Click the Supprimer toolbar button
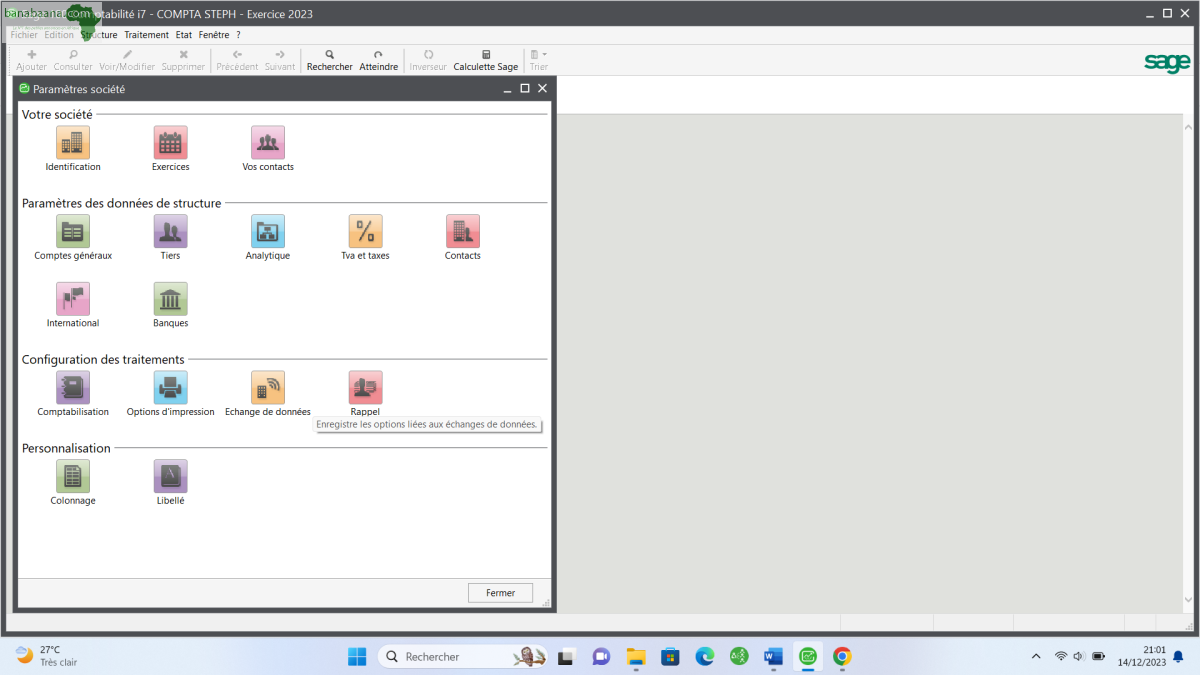Viewport: 1200px width, 675px height. tap(183, 60)
